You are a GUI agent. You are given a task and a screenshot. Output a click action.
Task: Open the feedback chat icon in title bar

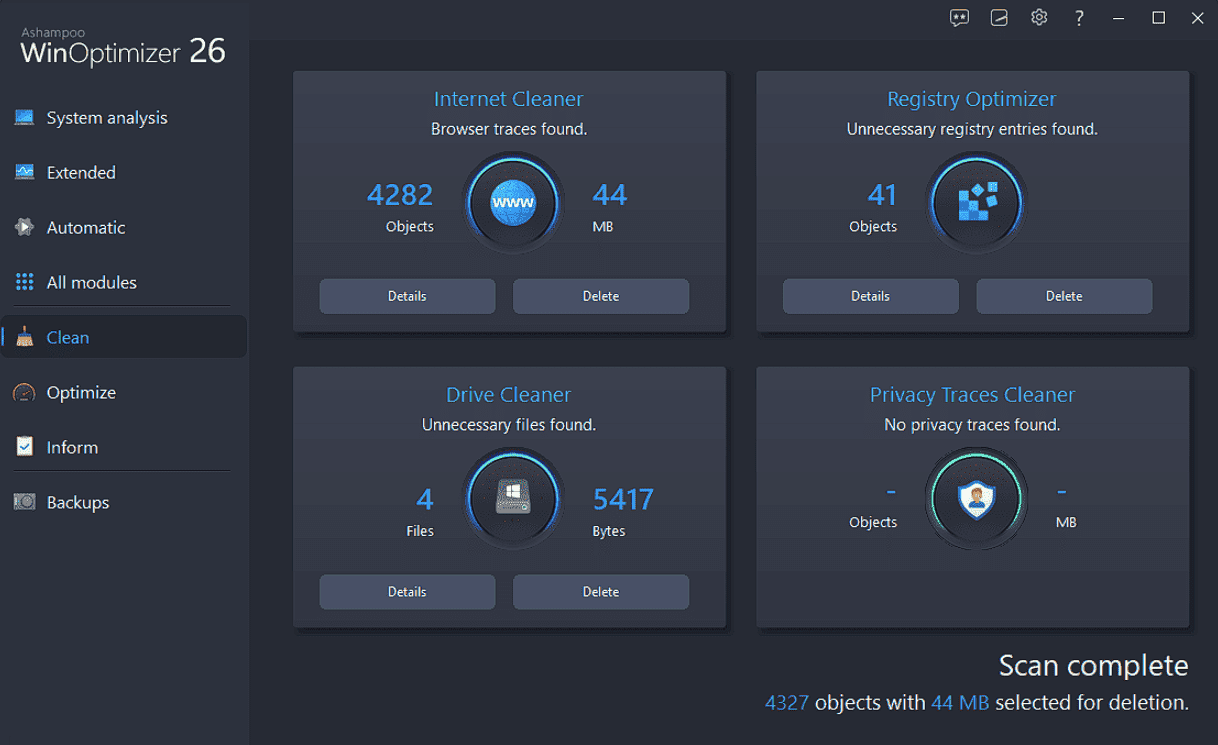point(960,18)
